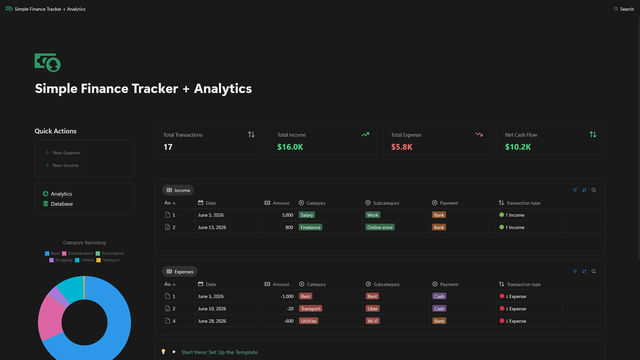Open filter icon for Income table

(x=575, y=190)
